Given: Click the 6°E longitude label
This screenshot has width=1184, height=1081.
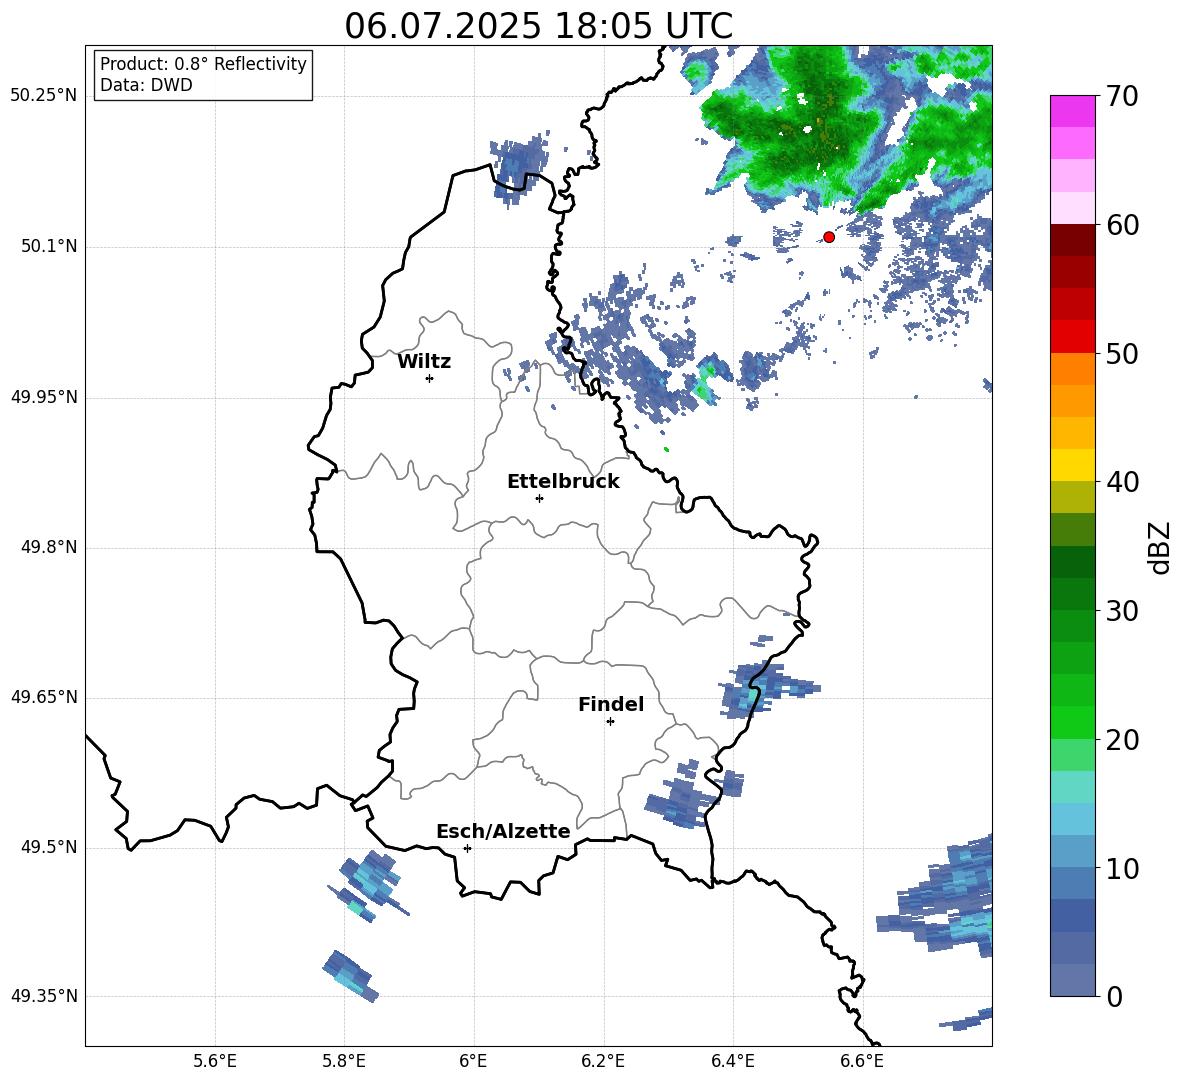Looking at the screenshot, I should [473, 1061].
